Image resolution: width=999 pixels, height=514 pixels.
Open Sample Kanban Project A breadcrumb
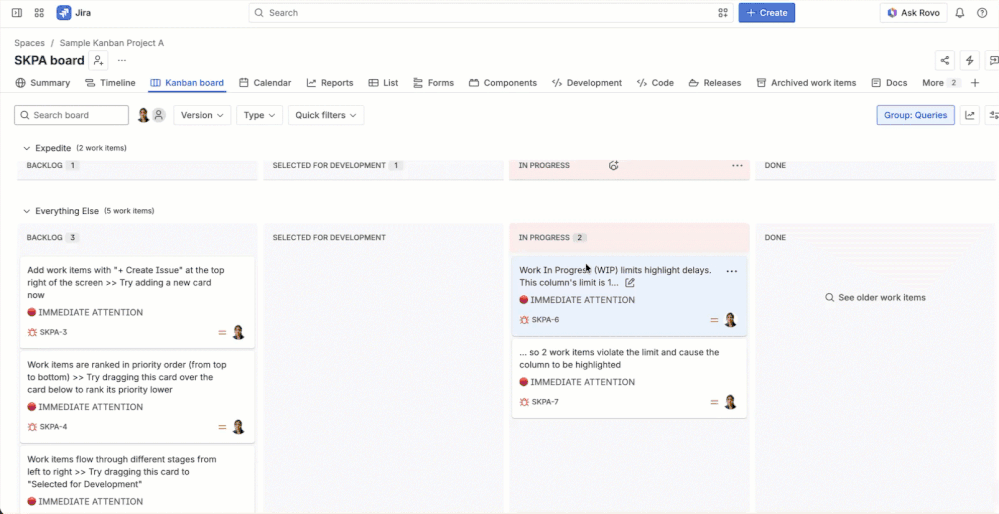pos(111,43)
